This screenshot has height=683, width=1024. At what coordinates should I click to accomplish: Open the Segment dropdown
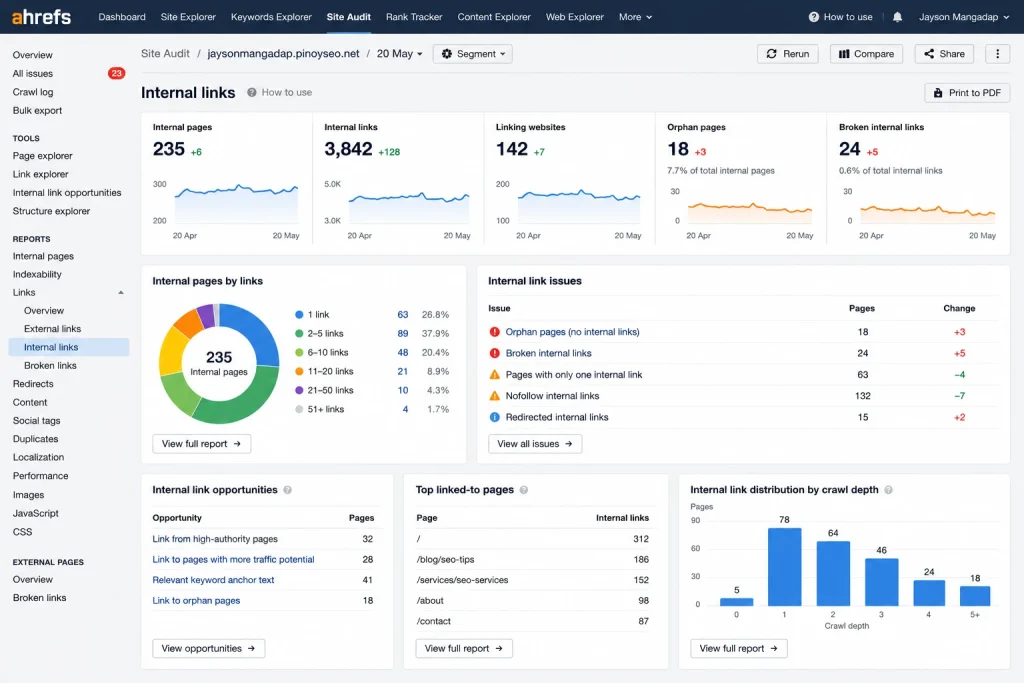472,54
